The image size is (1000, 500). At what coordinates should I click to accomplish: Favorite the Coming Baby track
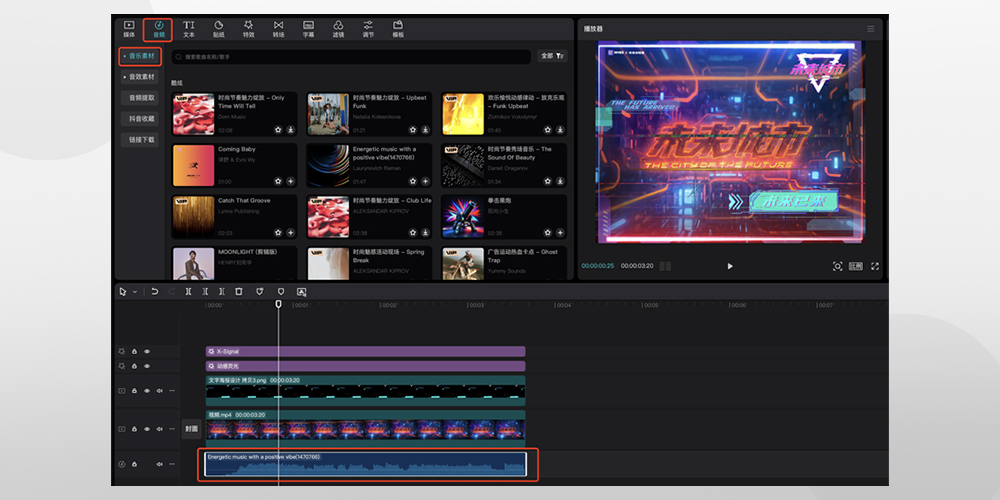[x=278, y=181]
